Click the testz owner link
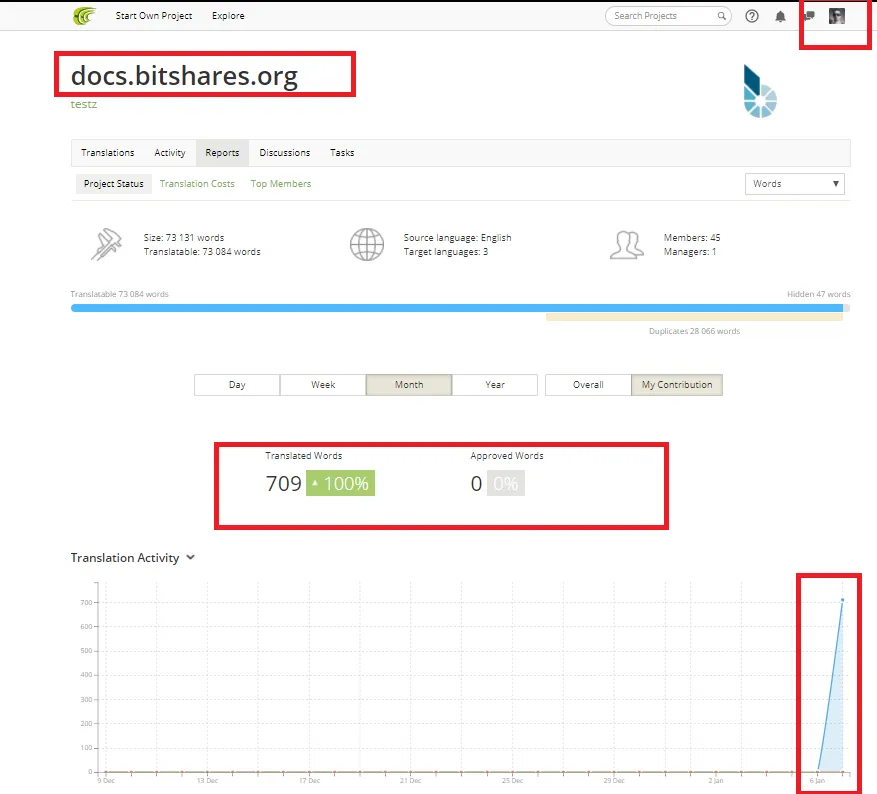877x794 pixels. click(84, 105)
